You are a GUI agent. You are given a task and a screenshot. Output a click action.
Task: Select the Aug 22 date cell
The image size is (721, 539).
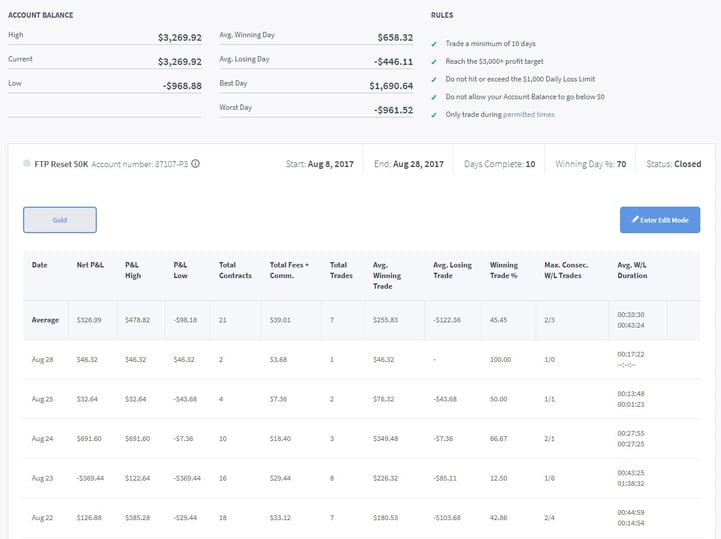42,518
